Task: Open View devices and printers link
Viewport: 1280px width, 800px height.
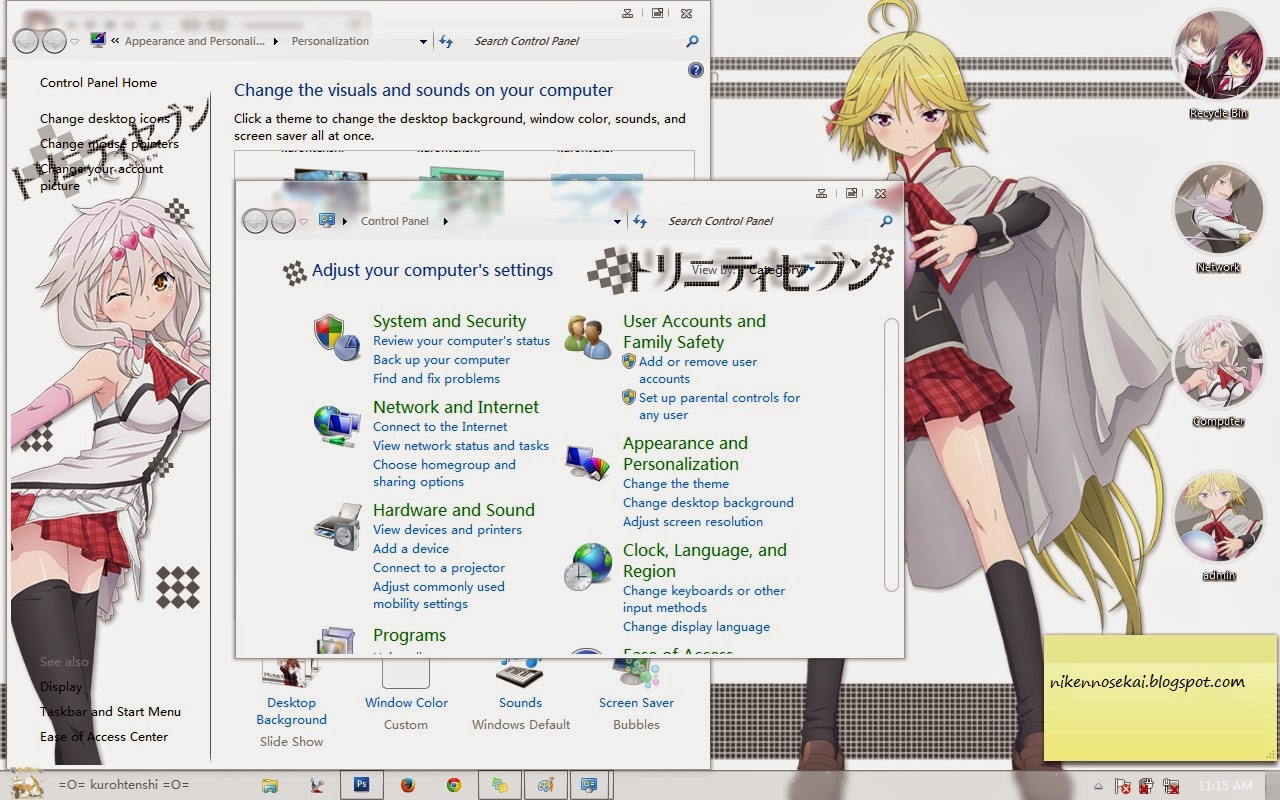Action: (447, 530)
